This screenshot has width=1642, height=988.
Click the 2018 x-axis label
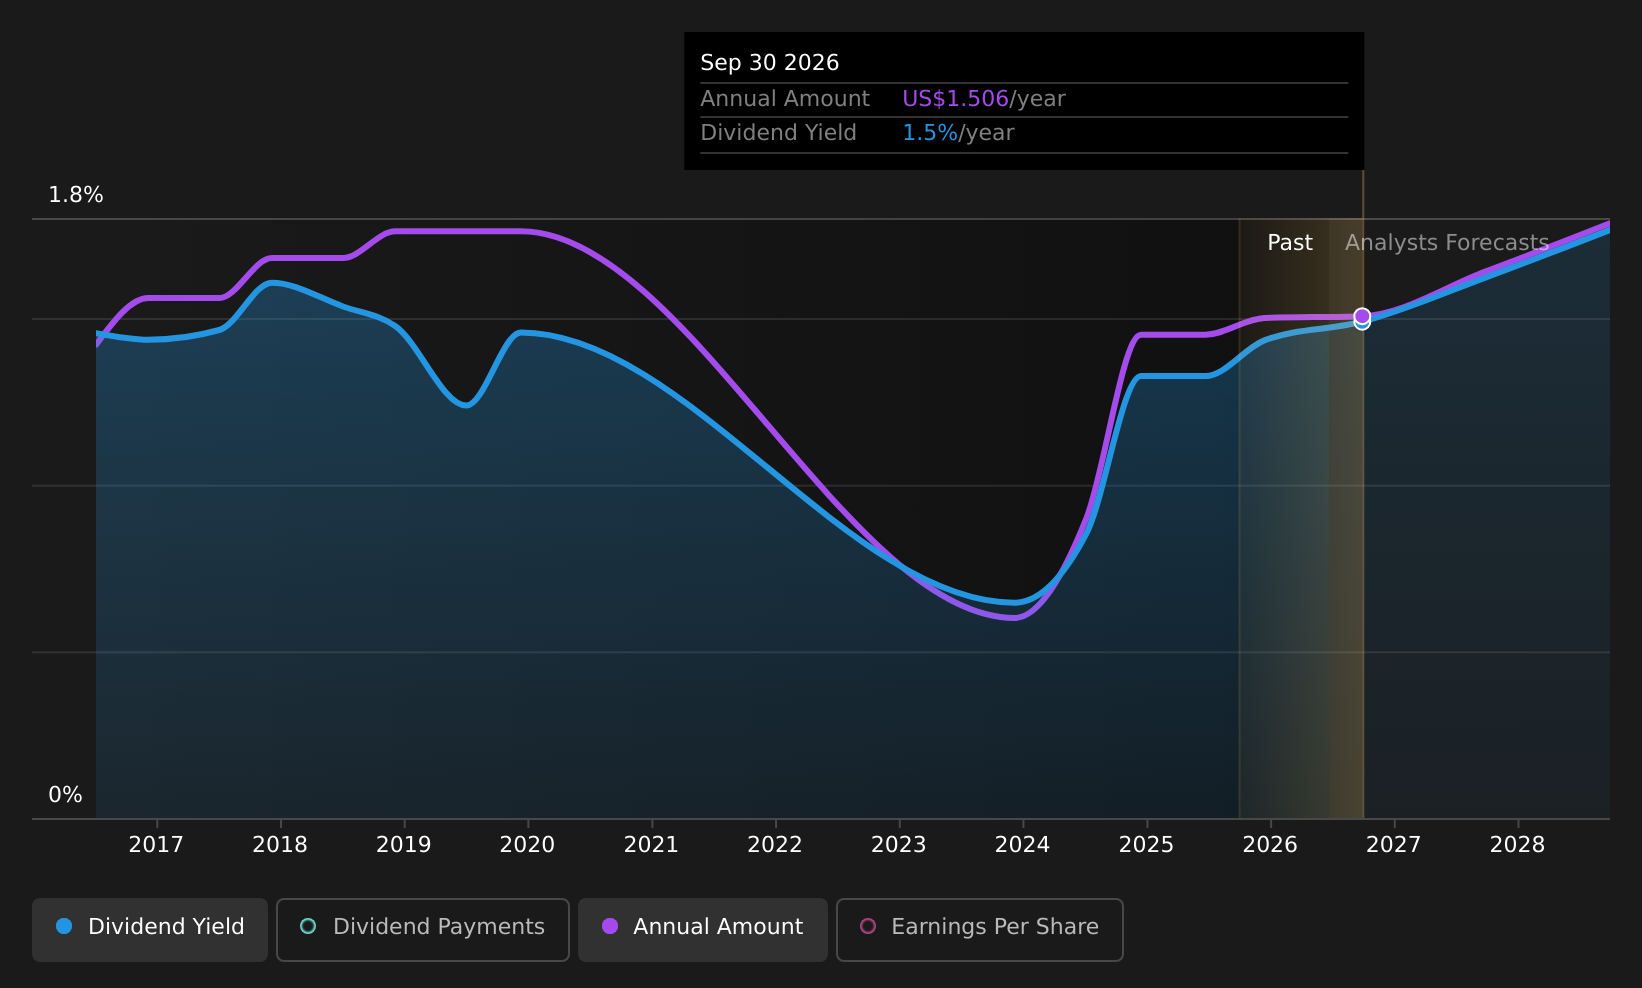pyautogui.click(x=280, y=845)
